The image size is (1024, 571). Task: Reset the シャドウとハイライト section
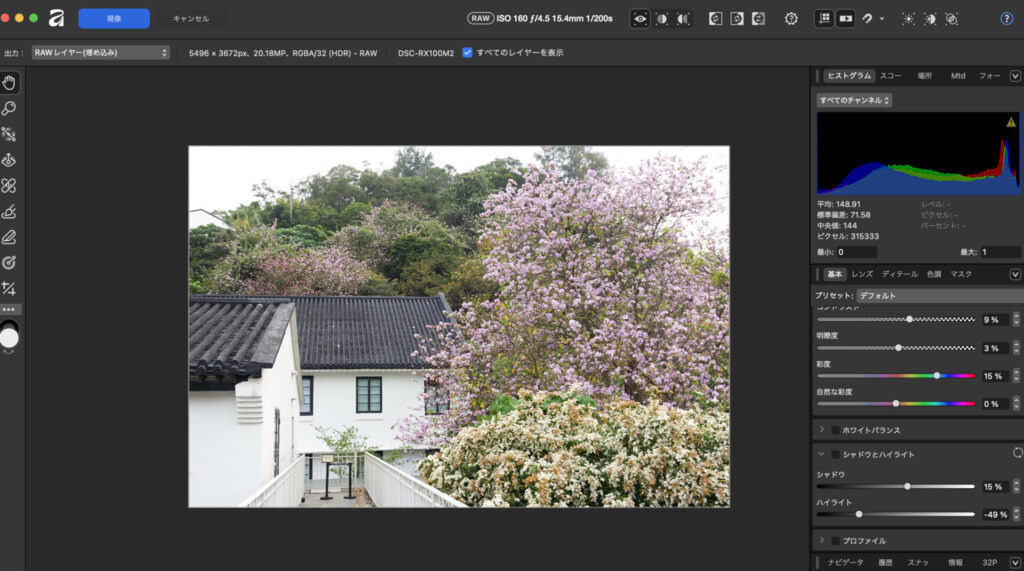point(1017,453)
